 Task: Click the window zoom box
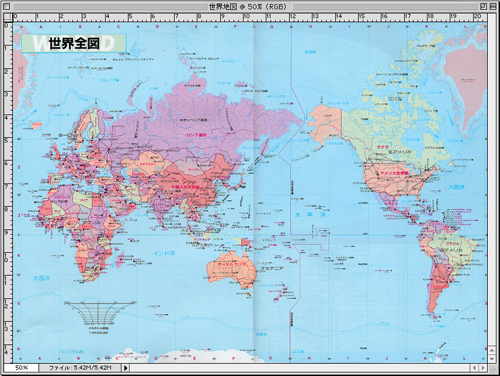tap(483, 6)
